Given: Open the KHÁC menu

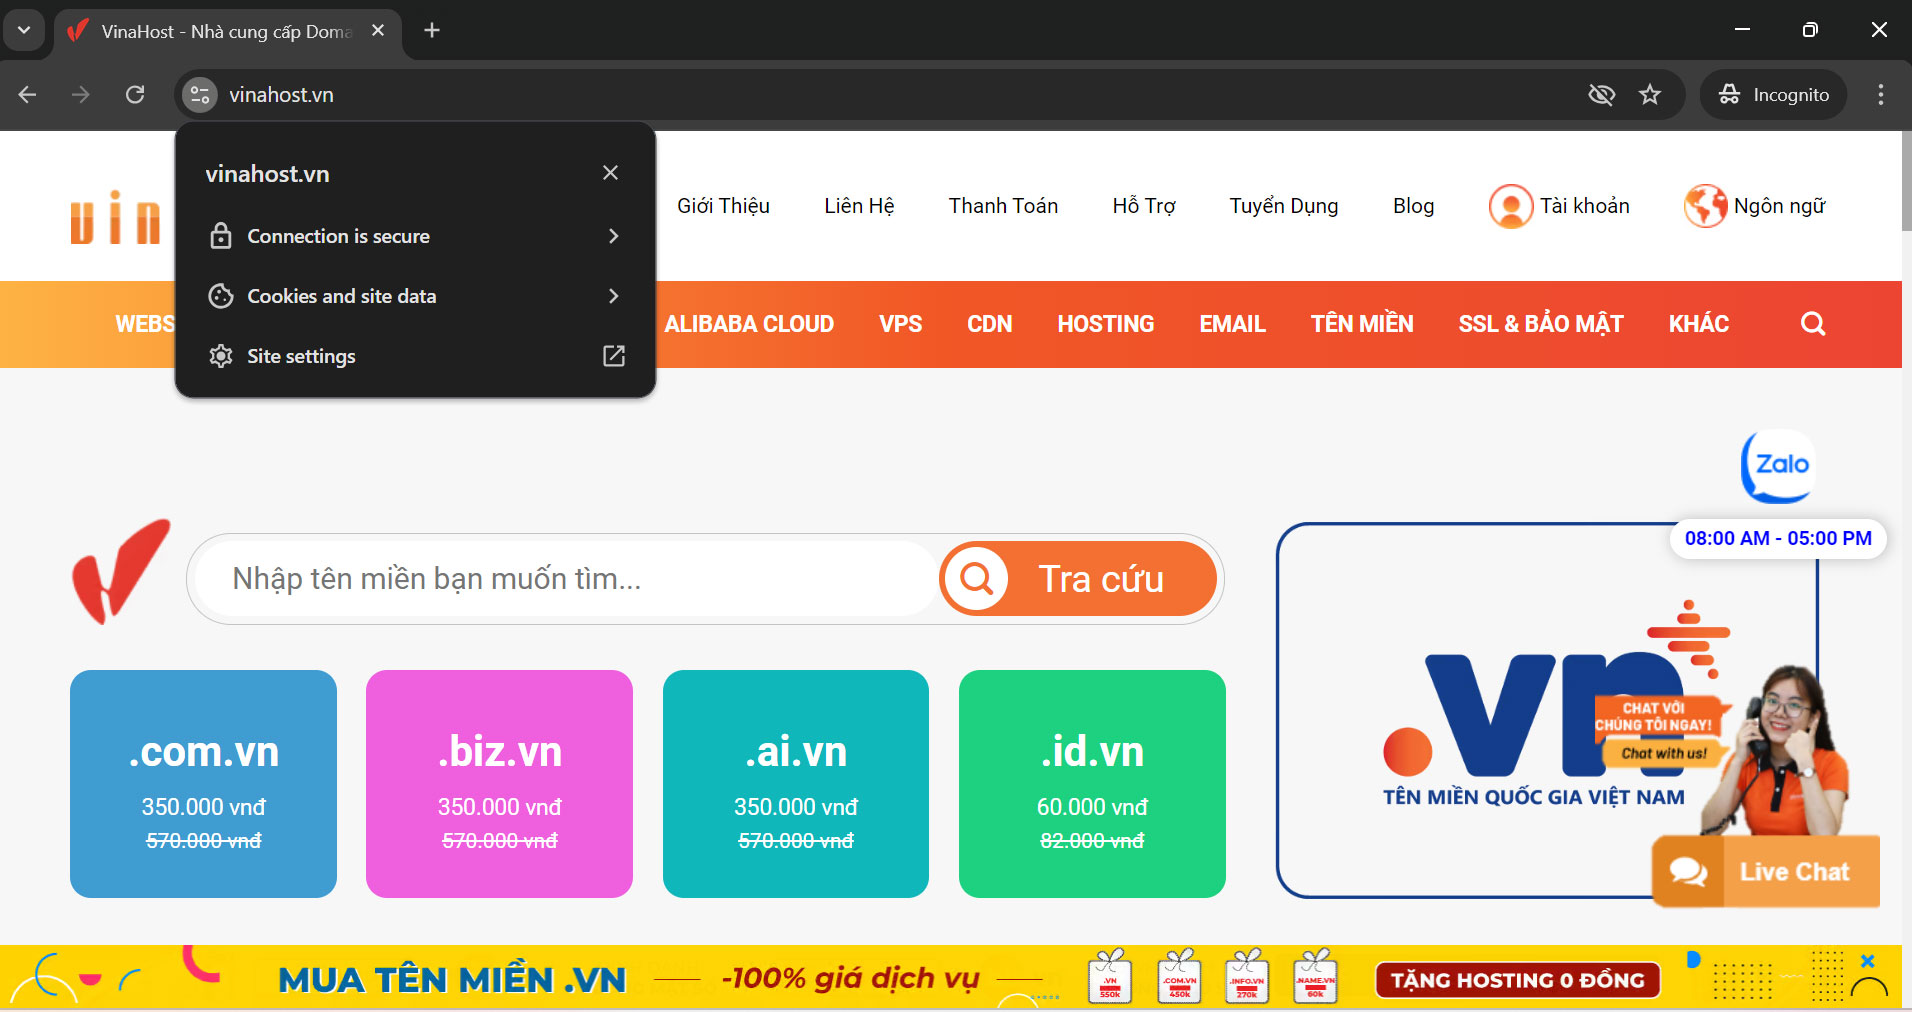Looking at the screenshot, I should coord(1698,324).
